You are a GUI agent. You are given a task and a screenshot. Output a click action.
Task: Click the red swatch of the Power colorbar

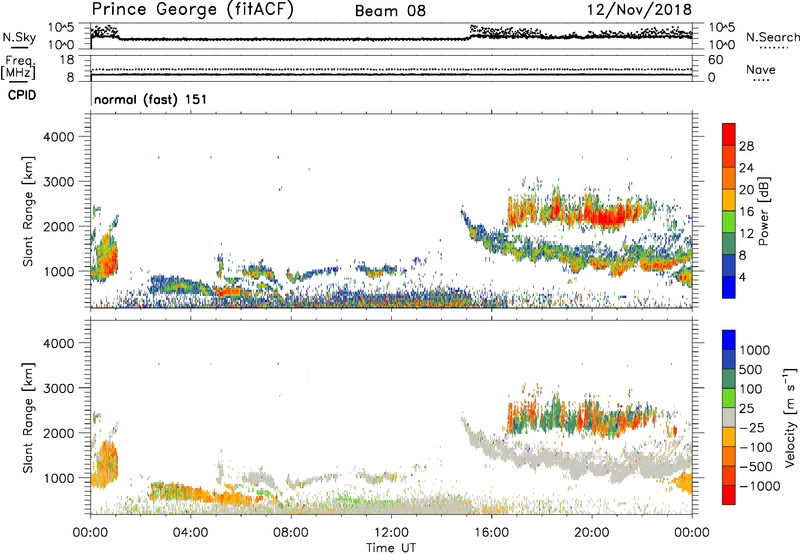pyautogui.click(x=729, y=134)
